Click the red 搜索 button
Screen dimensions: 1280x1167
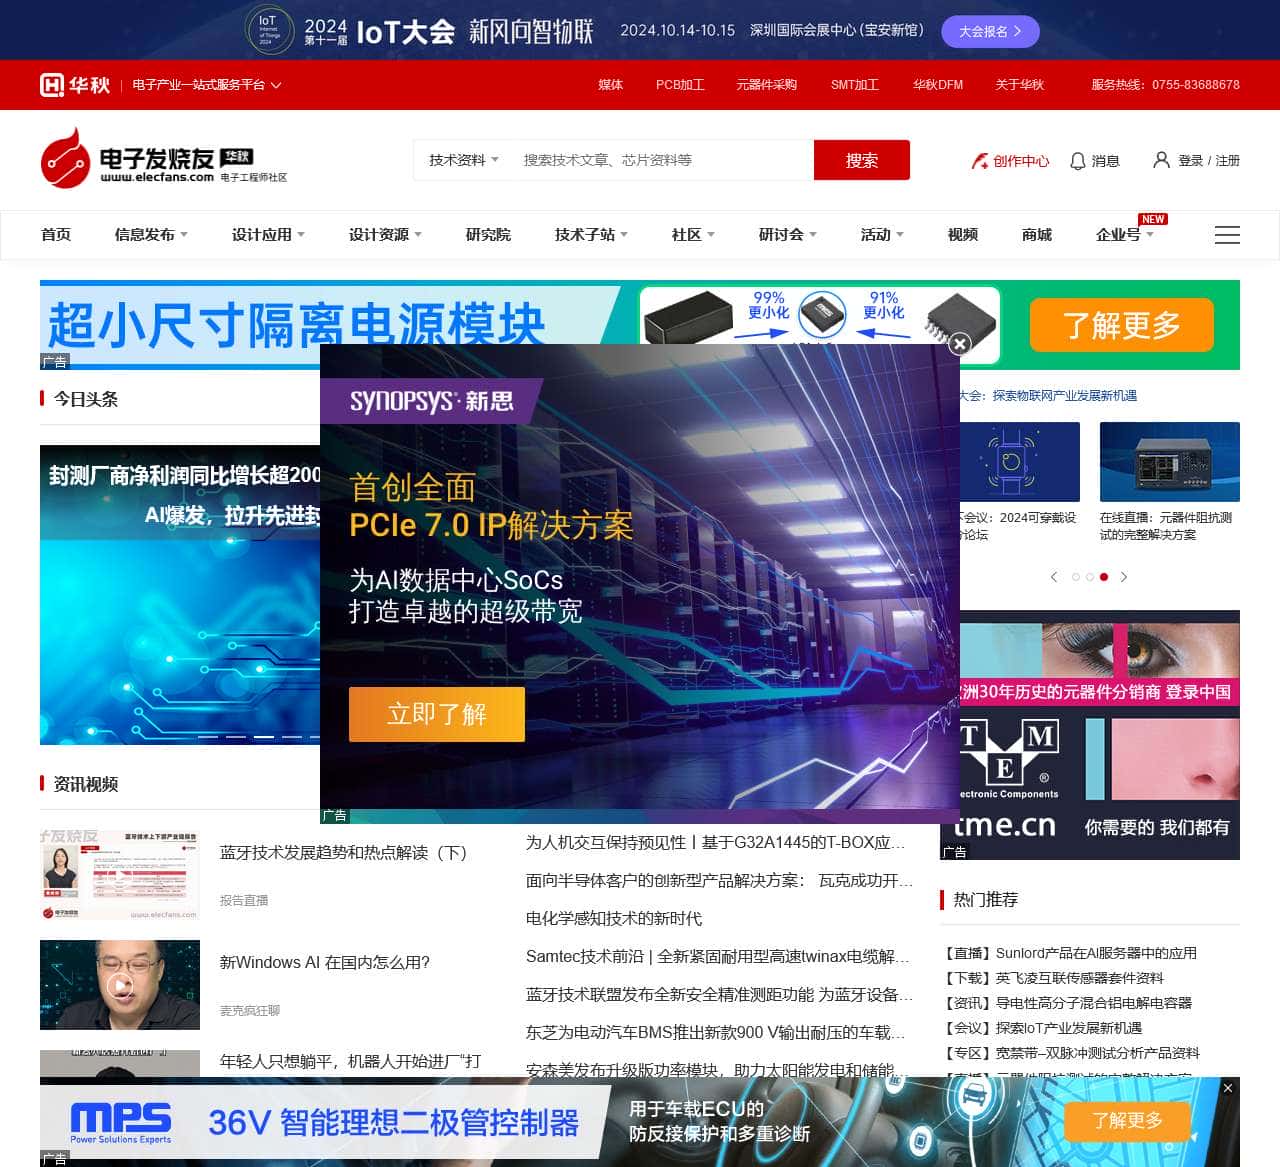pos(862,160)
